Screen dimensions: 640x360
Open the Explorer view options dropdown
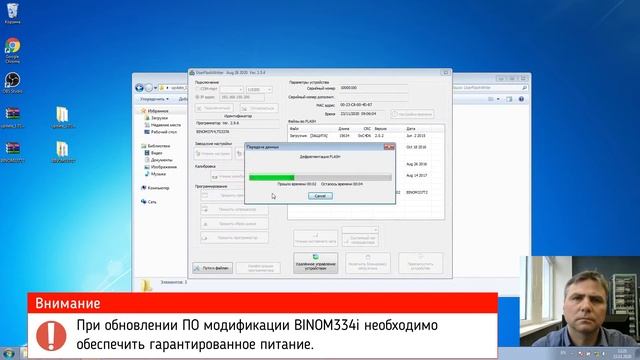[x=498, y=99]
